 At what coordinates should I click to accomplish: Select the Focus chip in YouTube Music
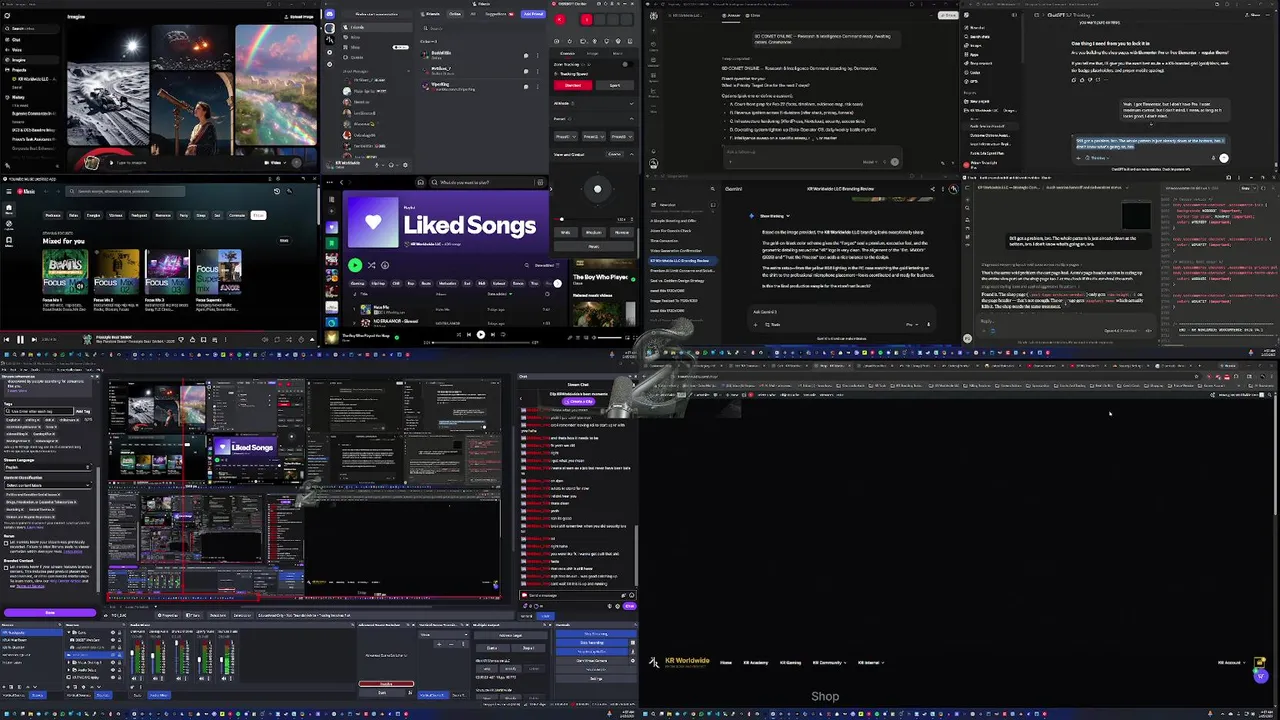pos(258,215)
